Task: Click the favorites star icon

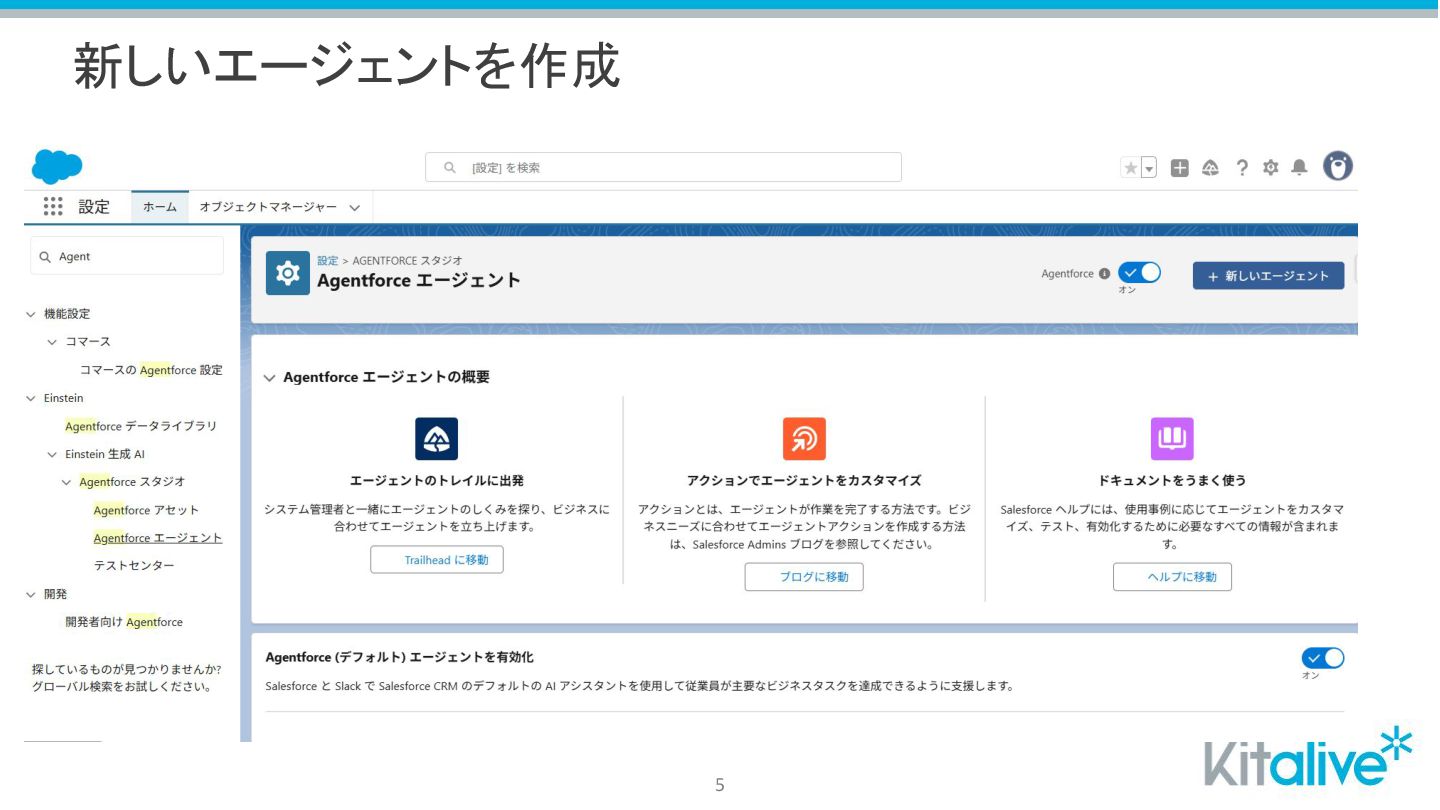Action: [1131, 168]
